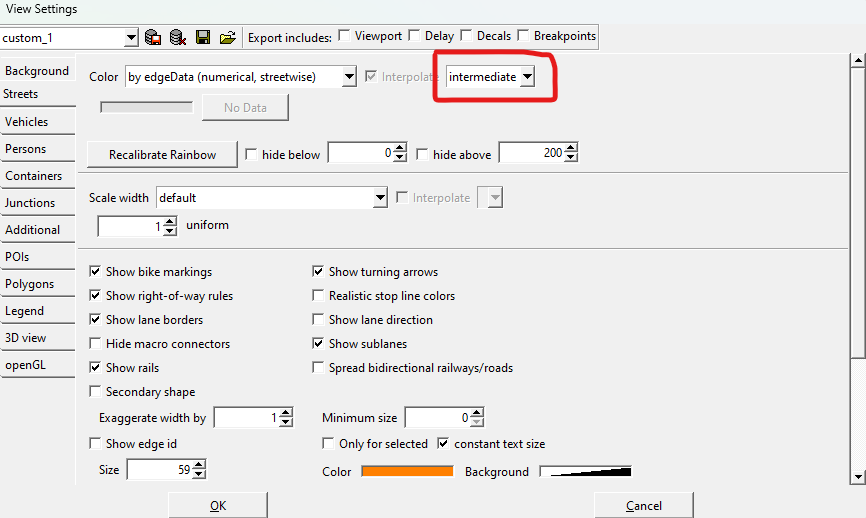Toggle Scale width Interpolate checkbox
This screenshot has width=866, height=518.
point(402,197)
